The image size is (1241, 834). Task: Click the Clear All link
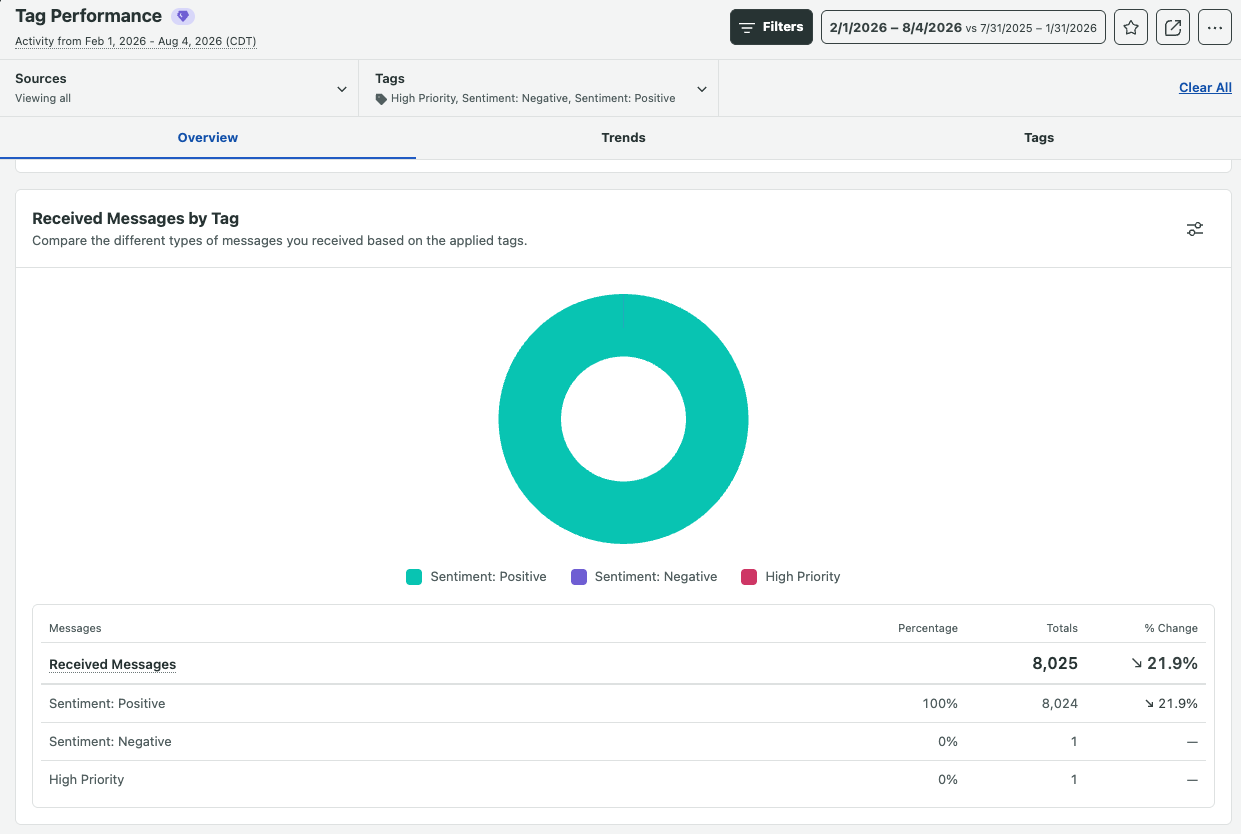[1205, 88]
